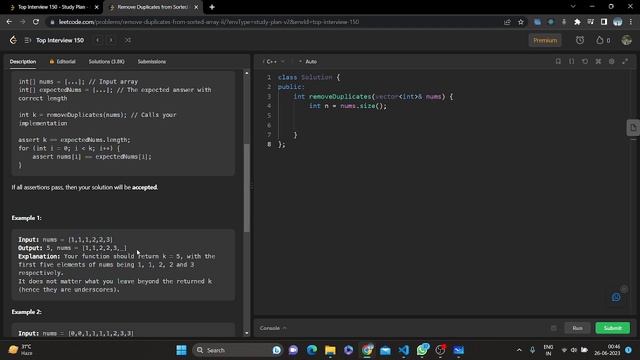Open File Explorer from the taskbar
640x360 pixels.
pyautogui.click(x=330, y=350)
